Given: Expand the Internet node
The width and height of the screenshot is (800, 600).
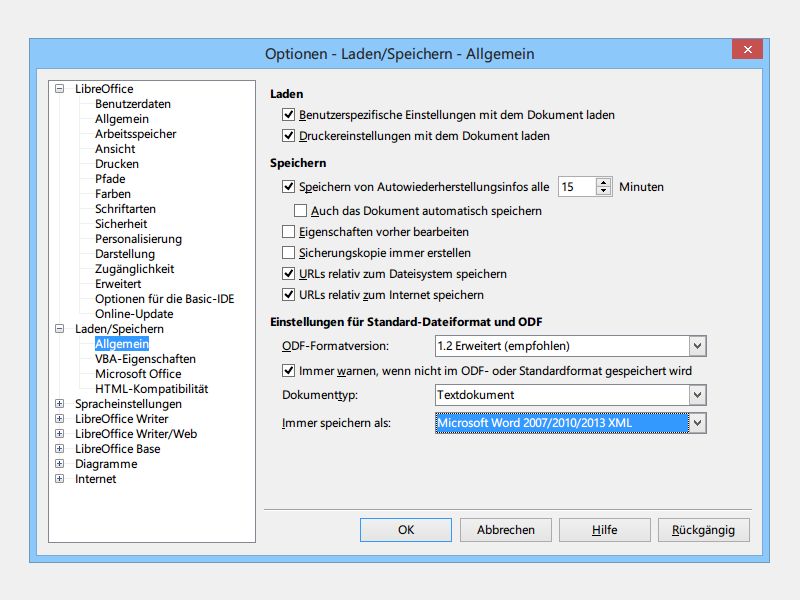Looking at the screenshot, I should [x=60, y=479].
